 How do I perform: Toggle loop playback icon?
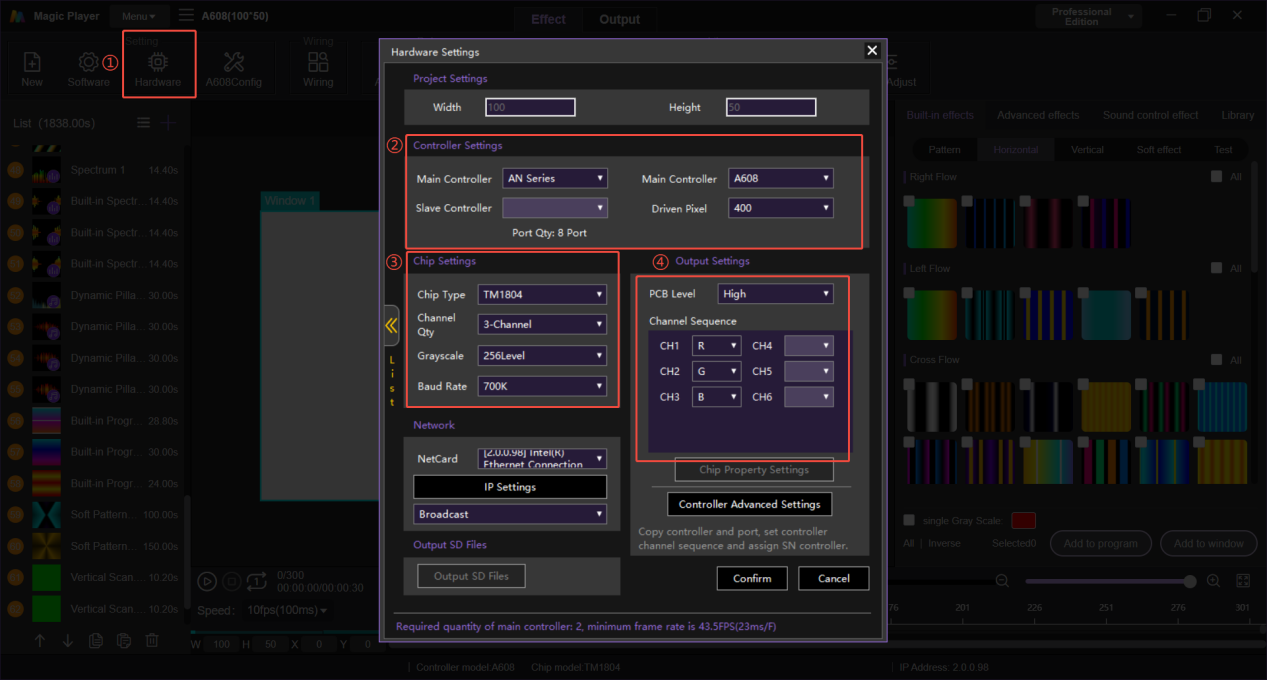[257, 581]
